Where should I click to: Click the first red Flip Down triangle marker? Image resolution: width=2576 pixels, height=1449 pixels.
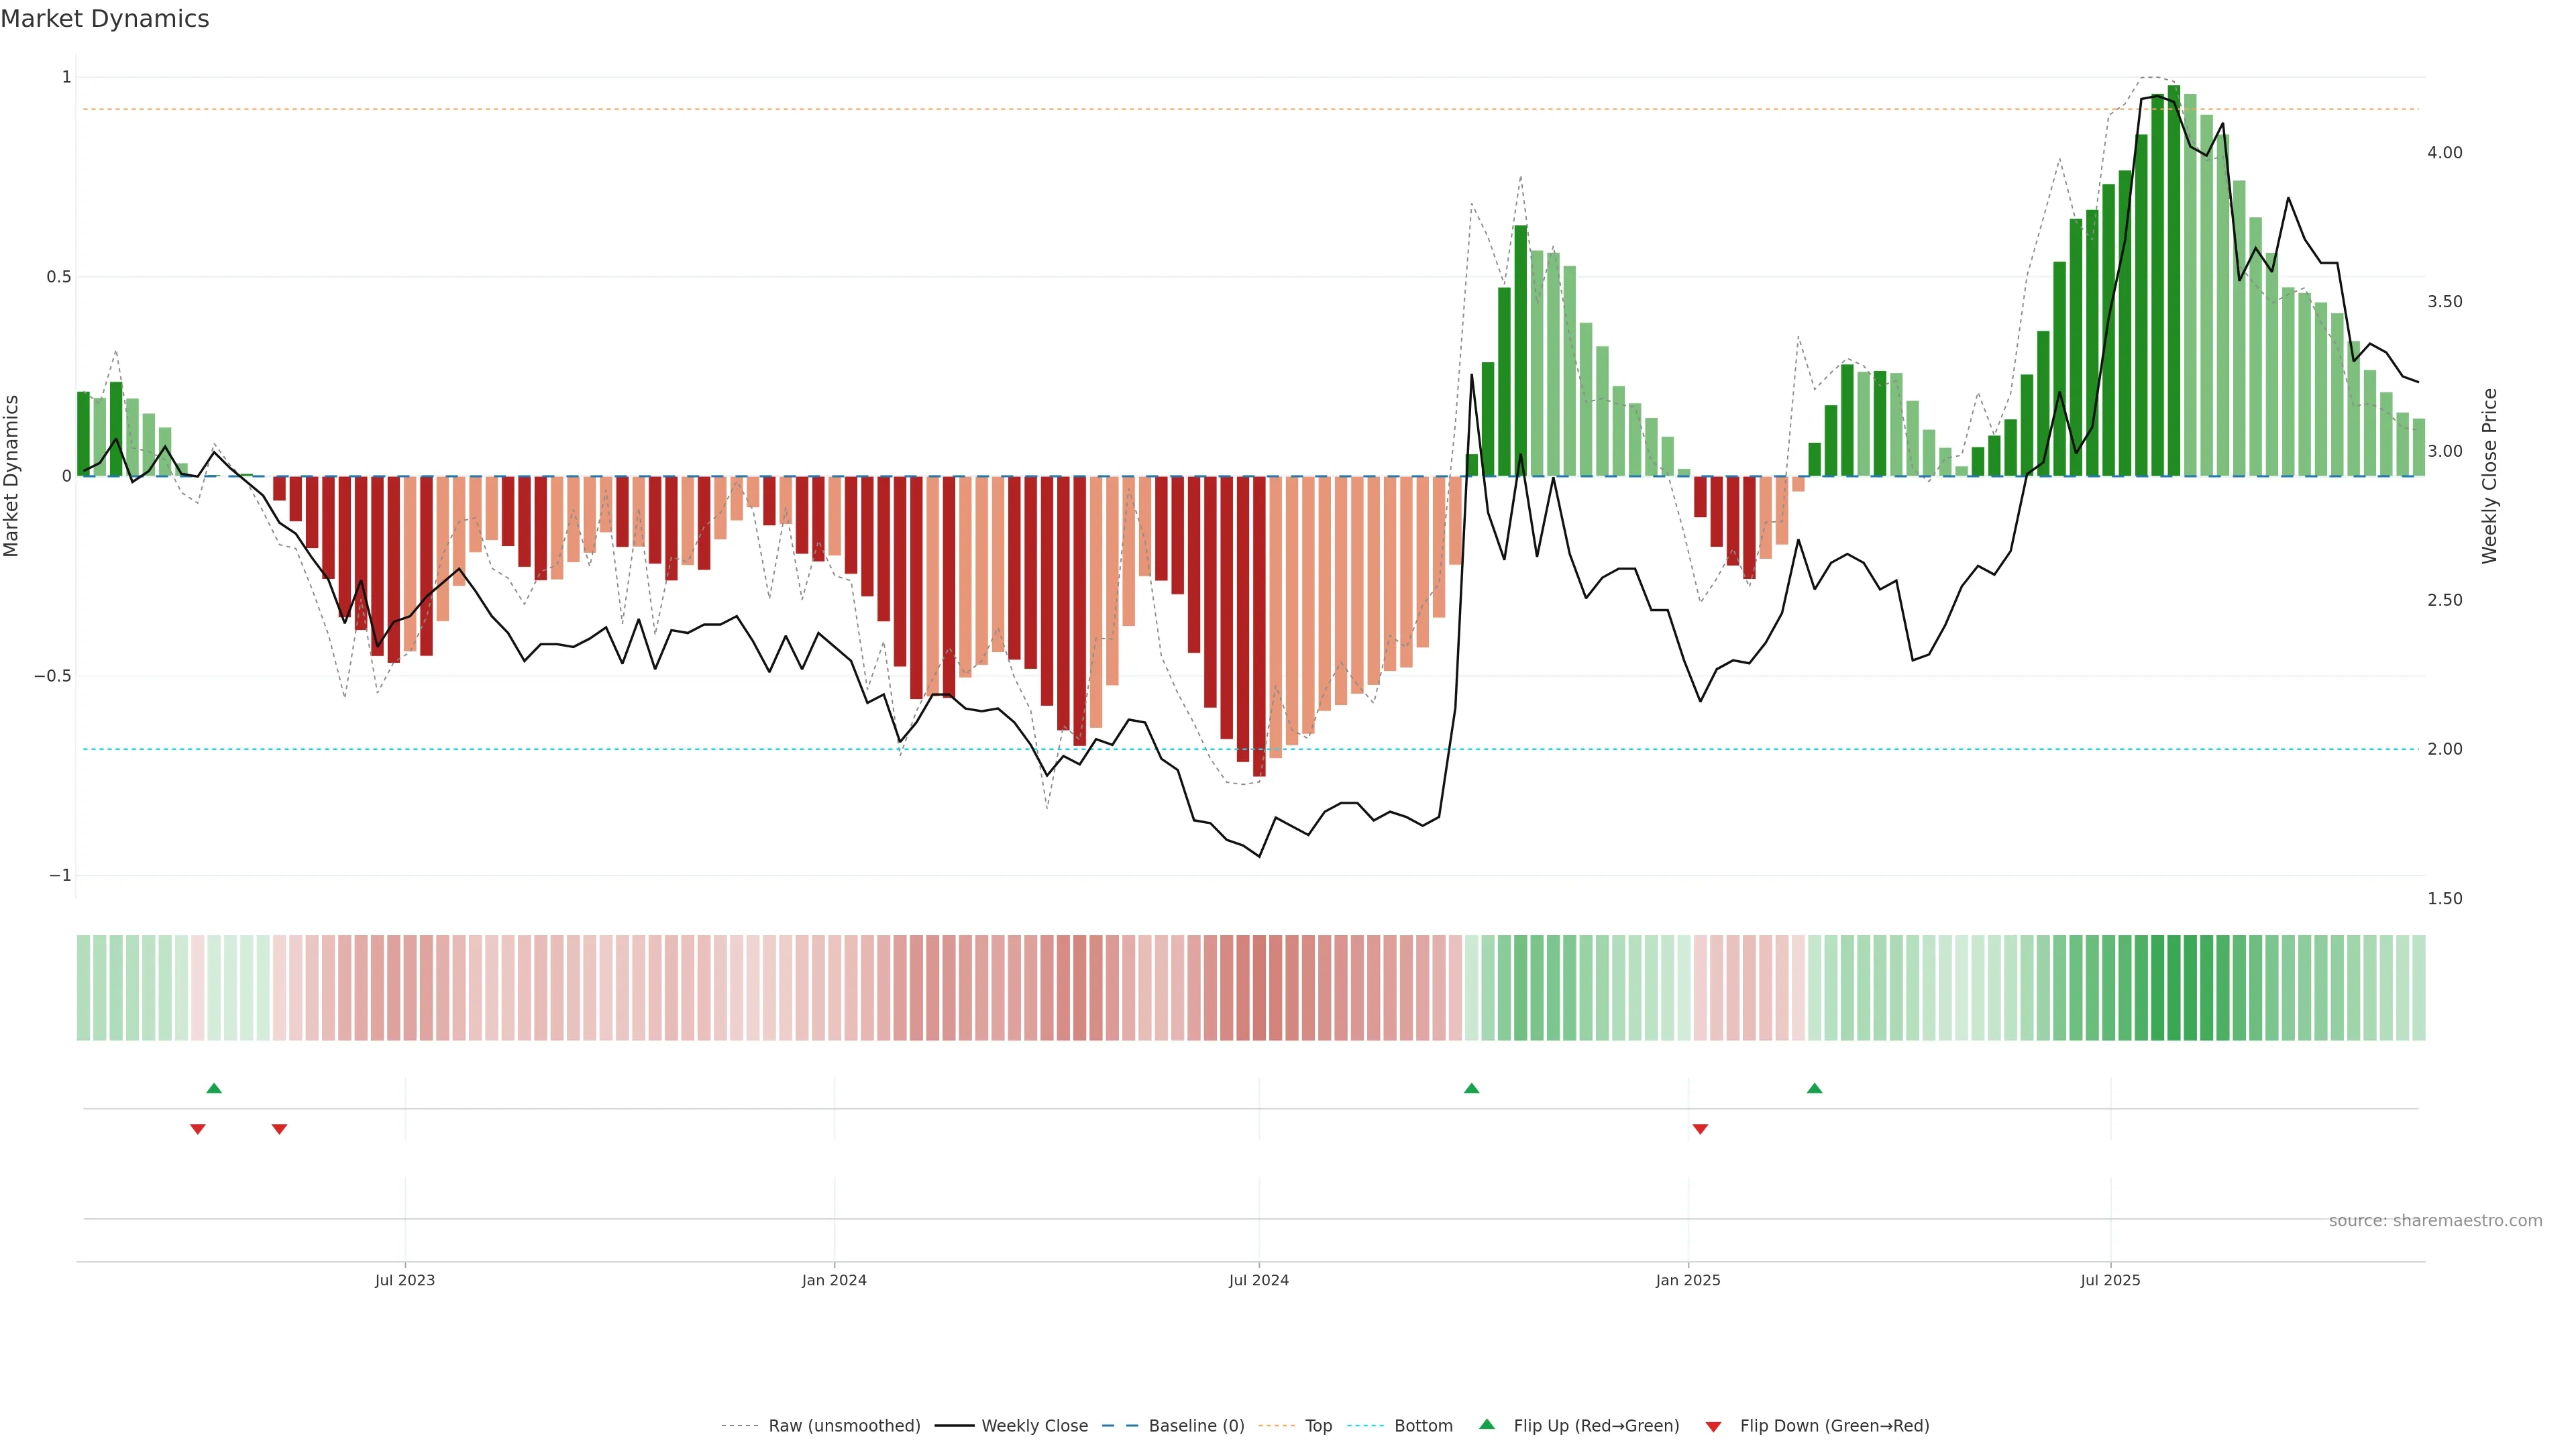click(x=198, y=1129)
